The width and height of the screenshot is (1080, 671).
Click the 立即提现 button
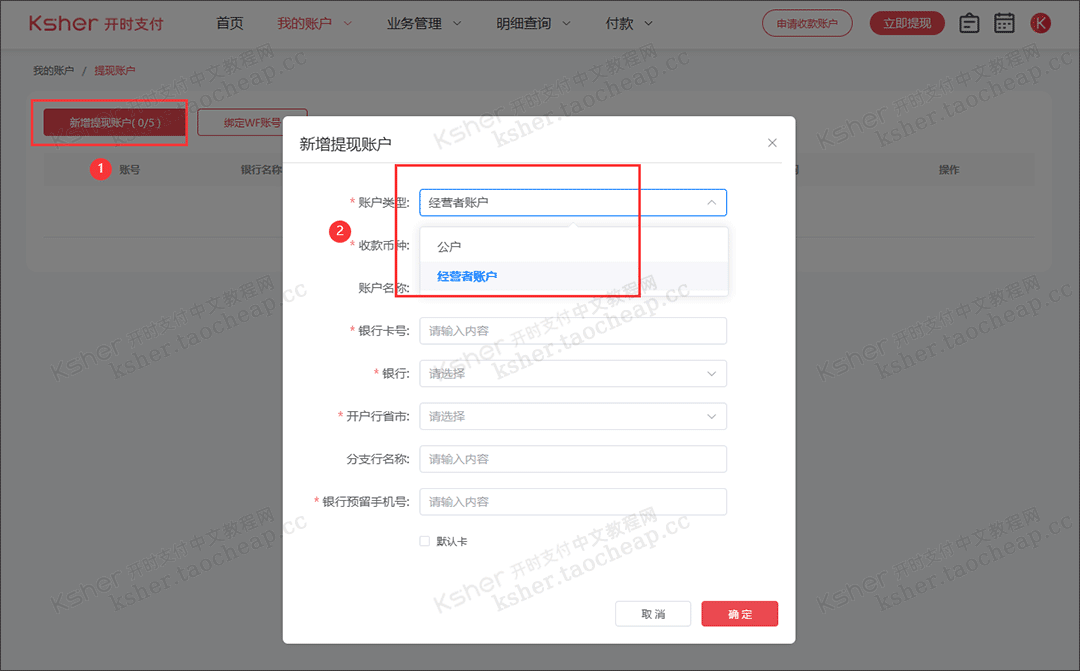(x=907, y=23)
